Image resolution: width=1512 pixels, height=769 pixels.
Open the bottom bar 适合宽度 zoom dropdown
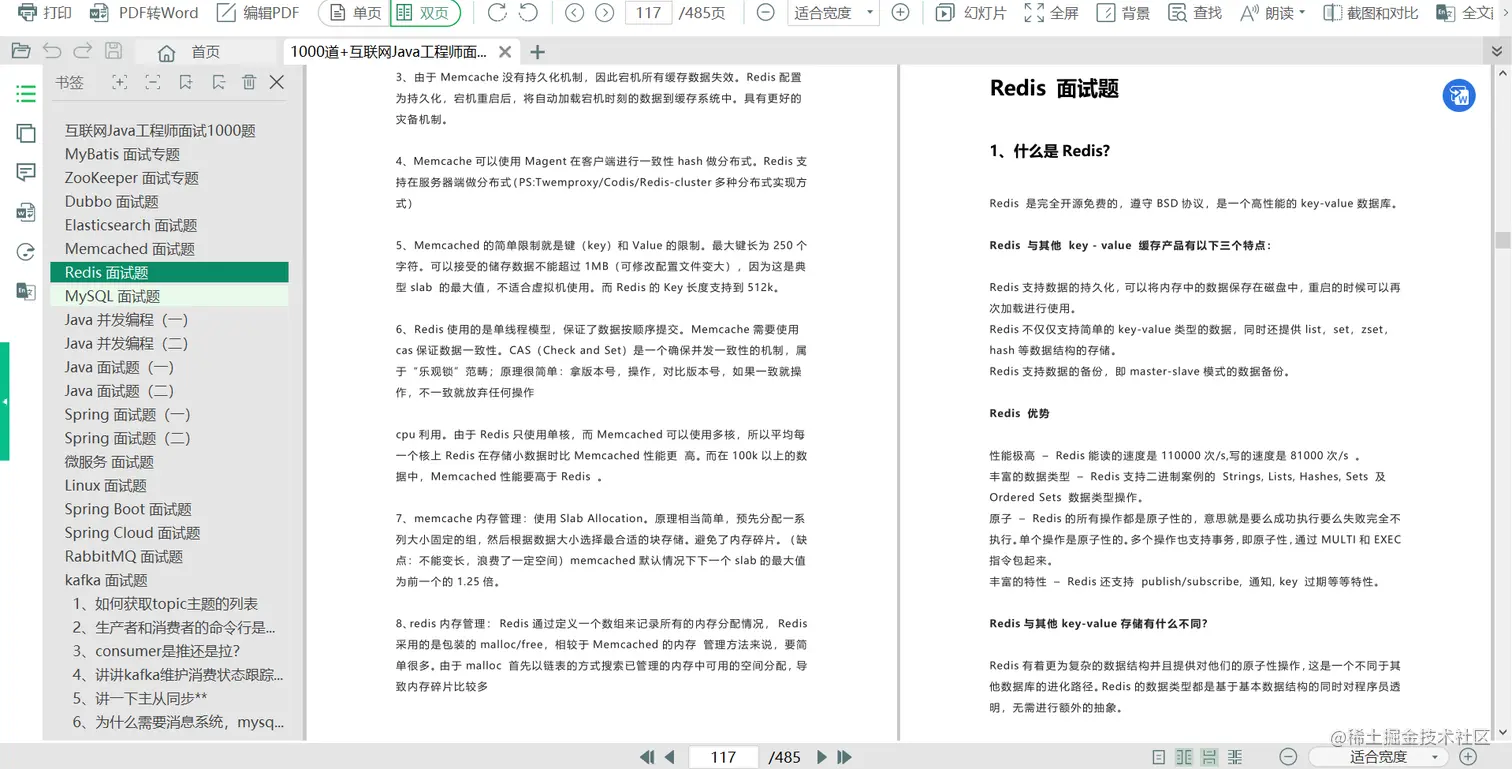[x=1378, y=757]
